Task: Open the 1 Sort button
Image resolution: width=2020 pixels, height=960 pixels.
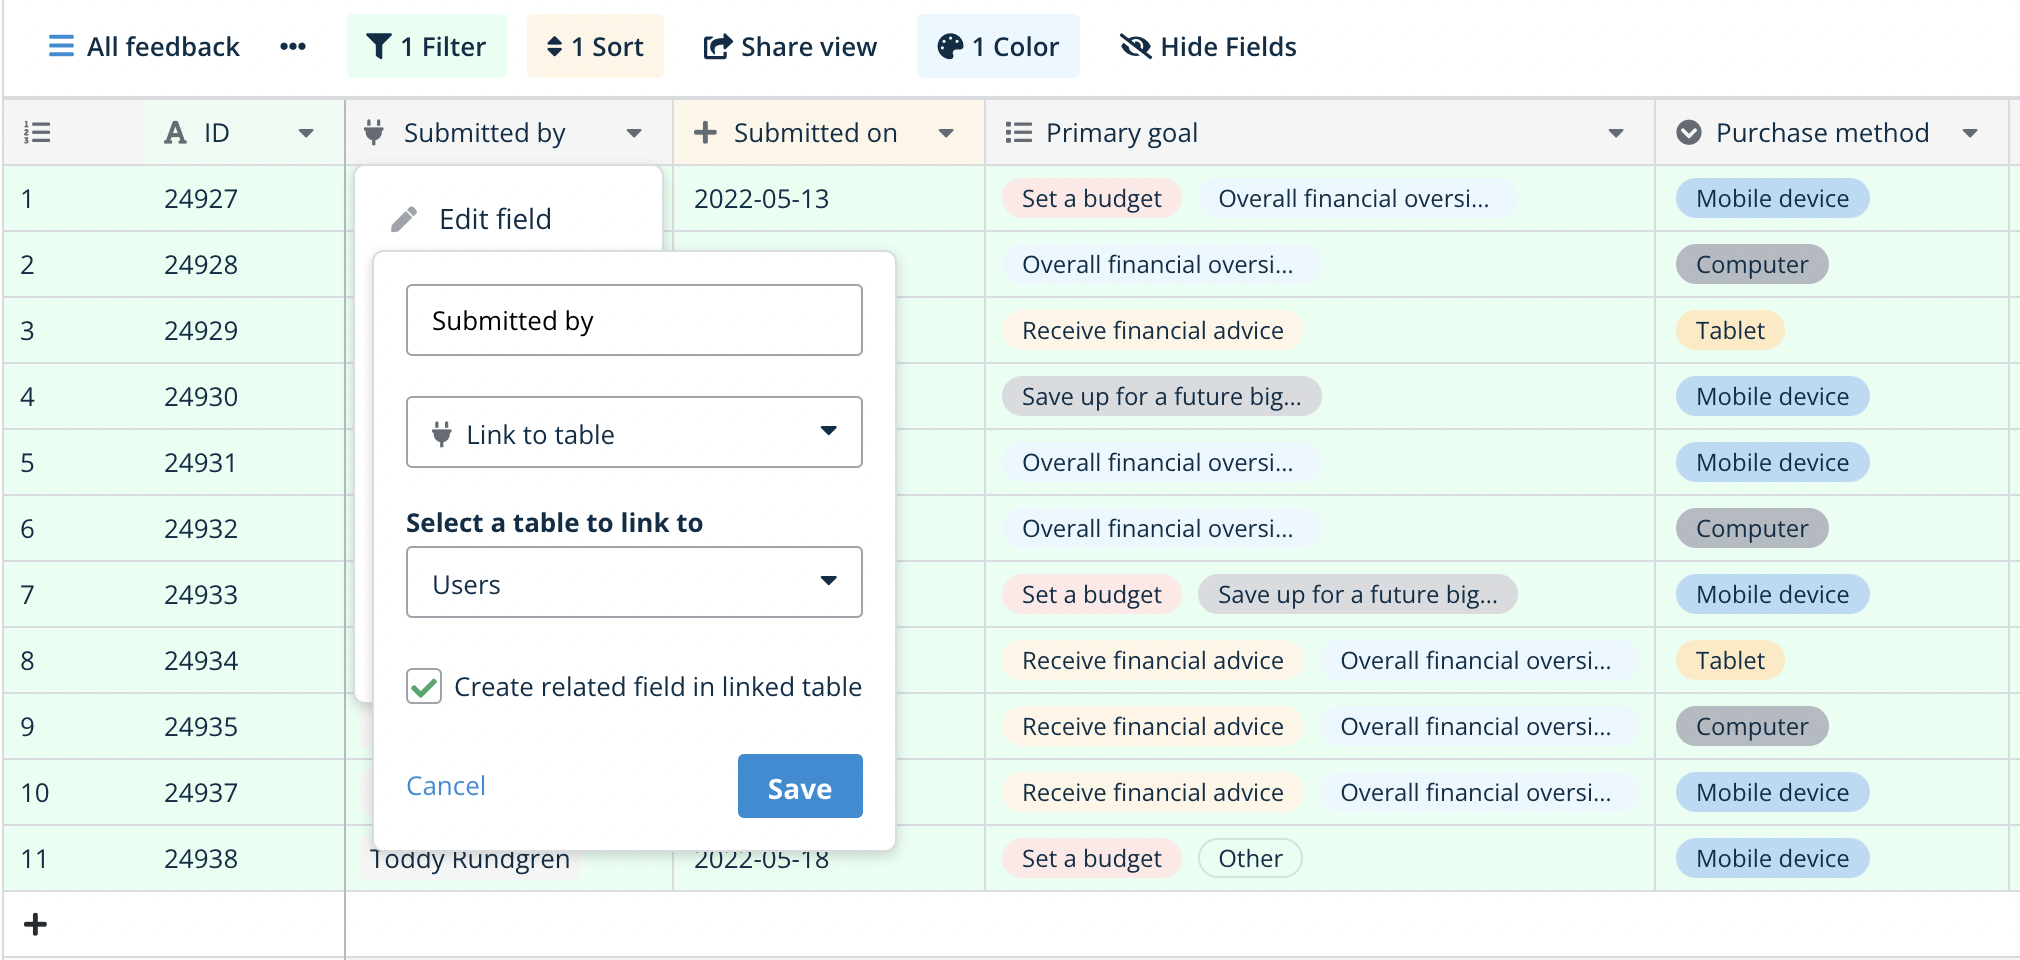Action: pos(595,47)
